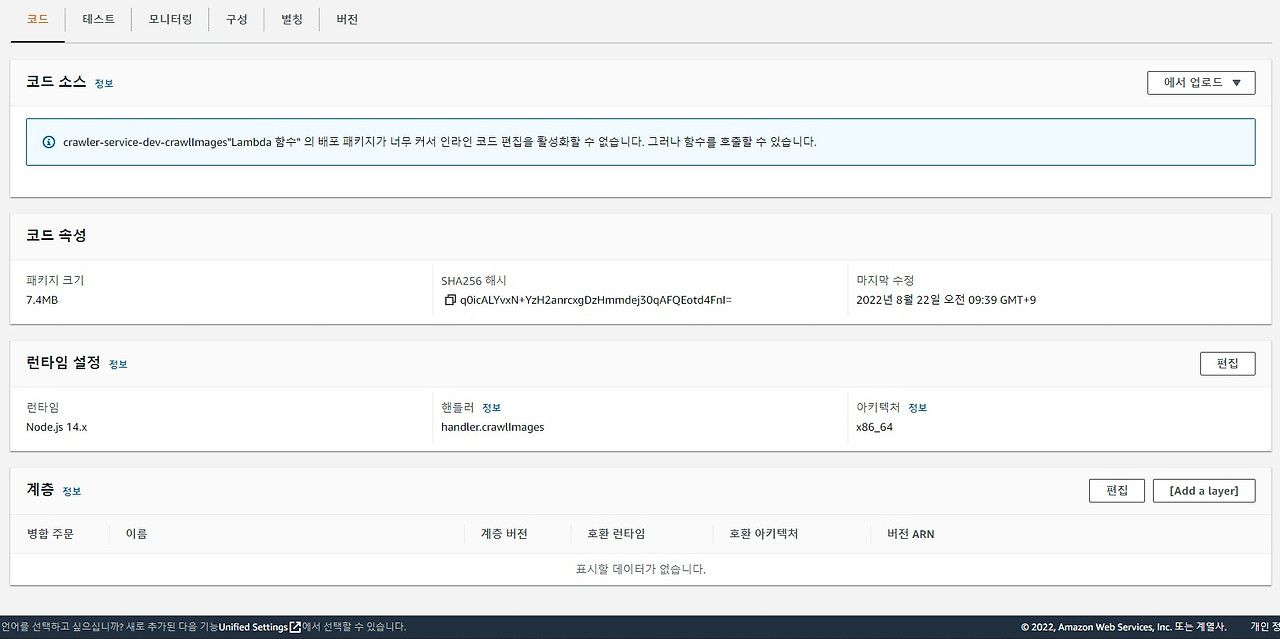Image resolution: width=1280 pixels, height=639 pixels.
Task: Click the 정보 link beside 런타임 설정
Action: (118, 364)
